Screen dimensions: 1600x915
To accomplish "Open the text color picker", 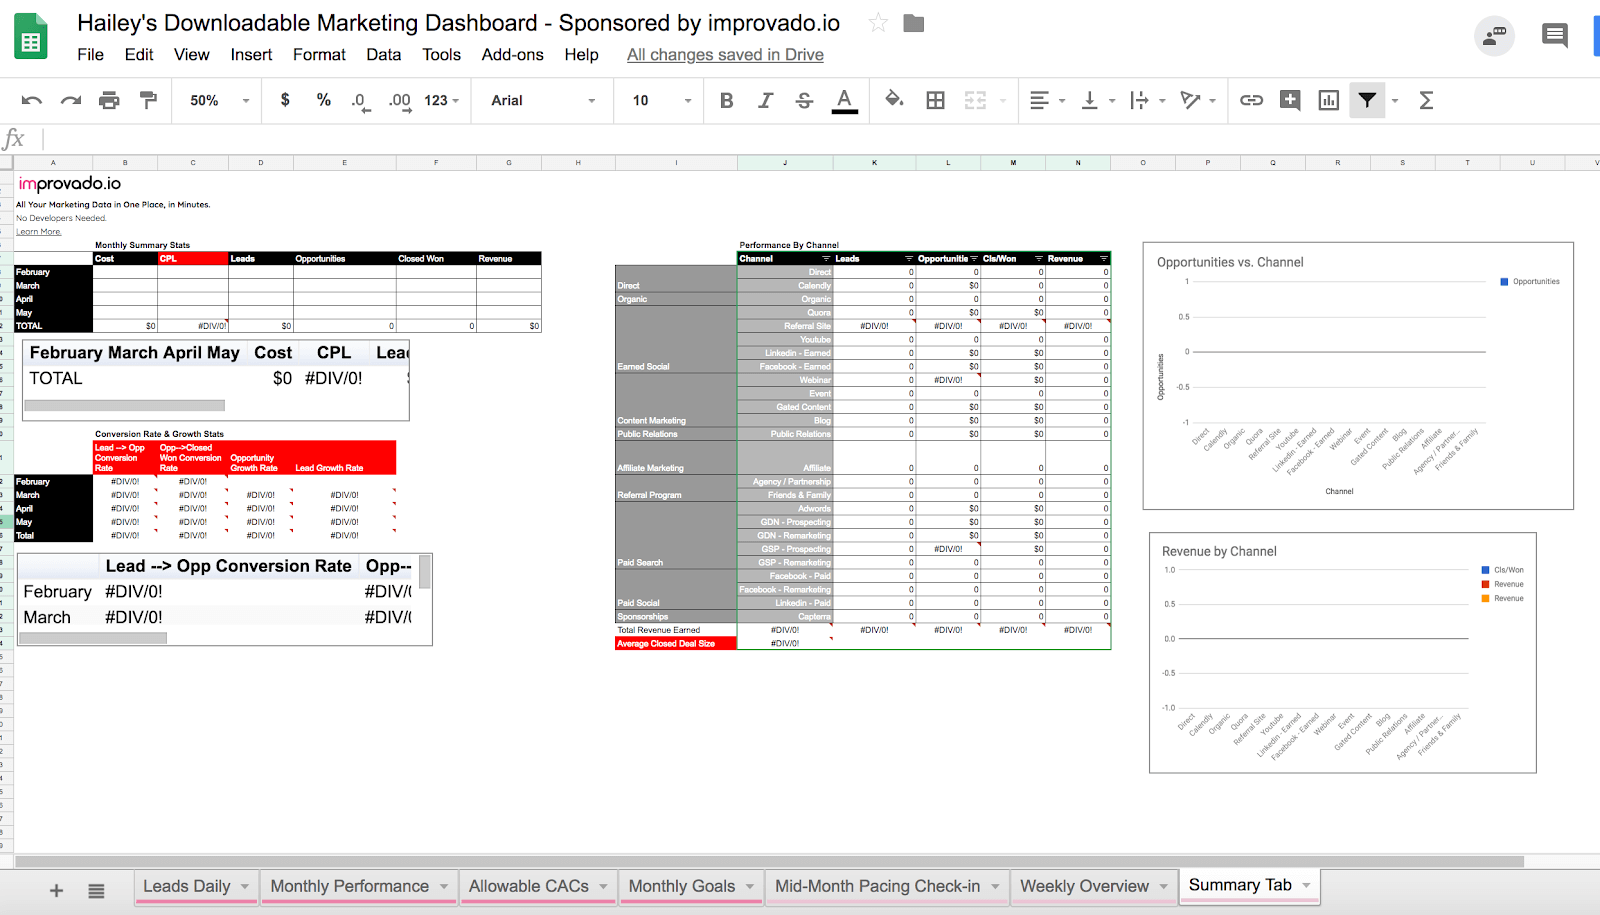I will [x=845, y=100].
